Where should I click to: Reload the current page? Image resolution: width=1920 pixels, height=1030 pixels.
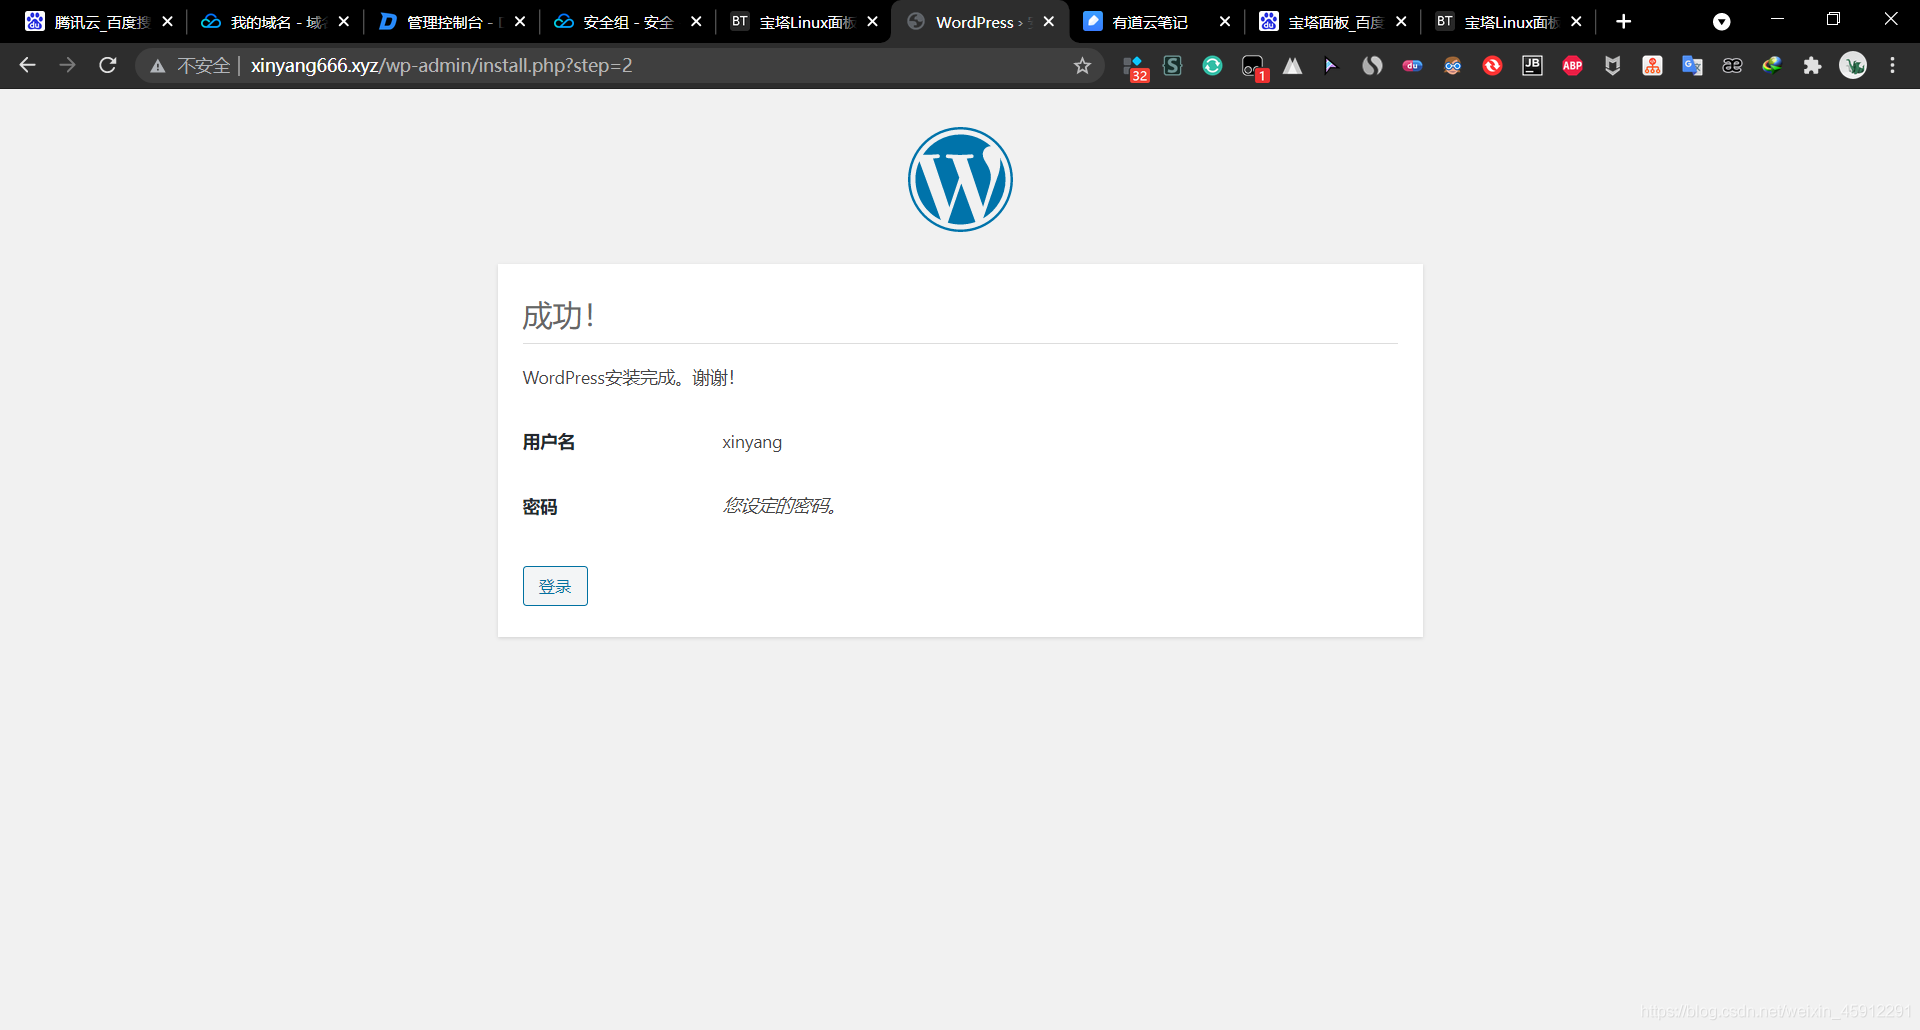[x=108, y=65]
